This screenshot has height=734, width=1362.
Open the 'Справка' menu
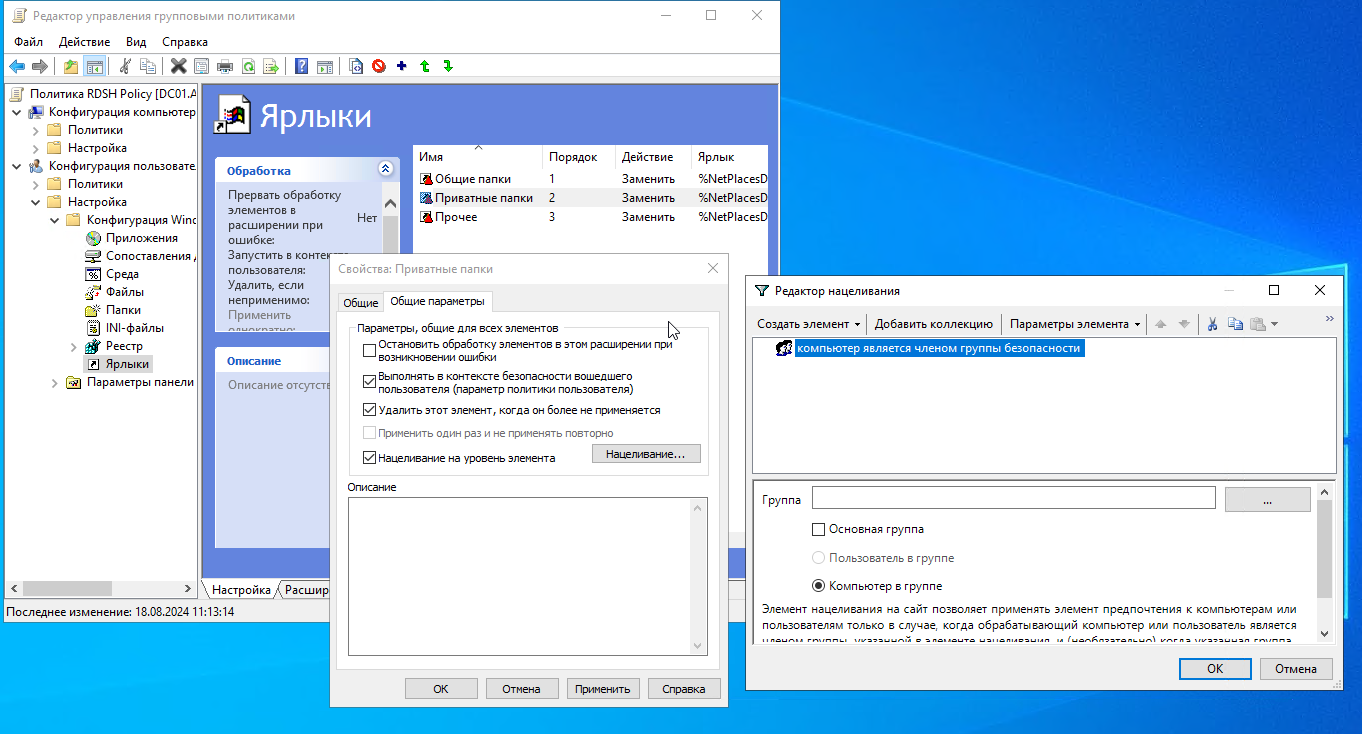(x=185, y=42)
